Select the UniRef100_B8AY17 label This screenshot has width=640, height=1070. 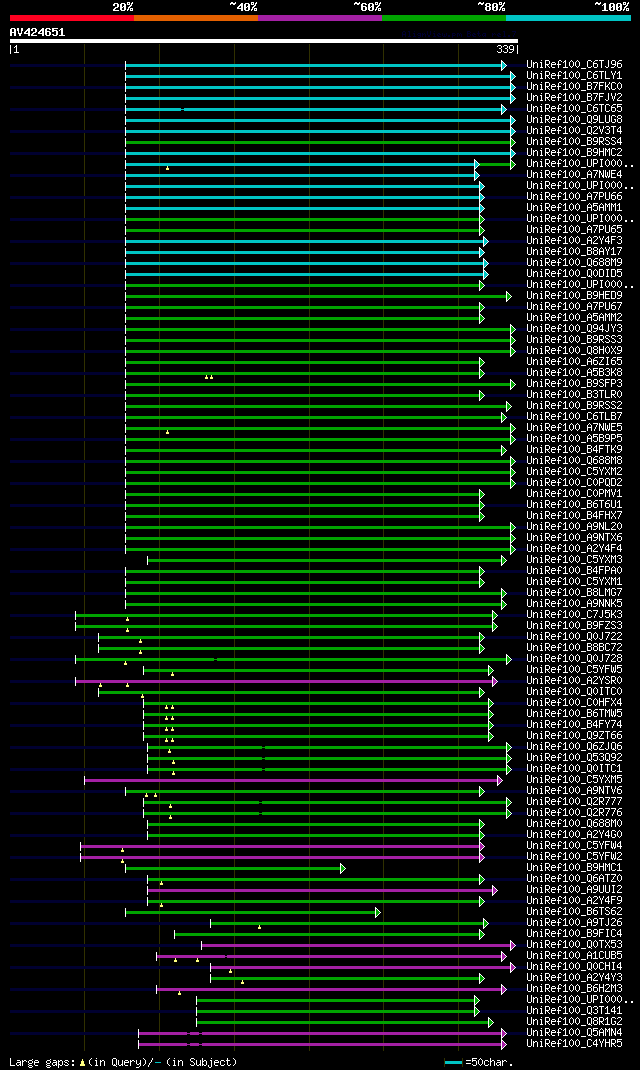[x=574, y=252]
